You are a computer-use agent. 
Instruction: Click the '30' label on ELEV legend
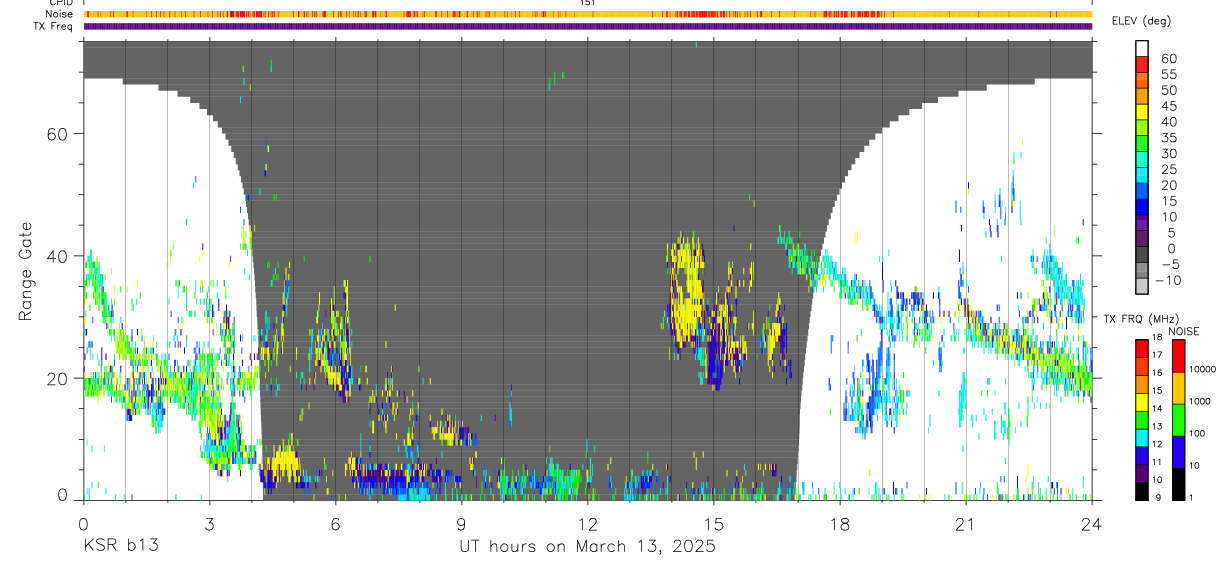click(x=1168, y=154)
